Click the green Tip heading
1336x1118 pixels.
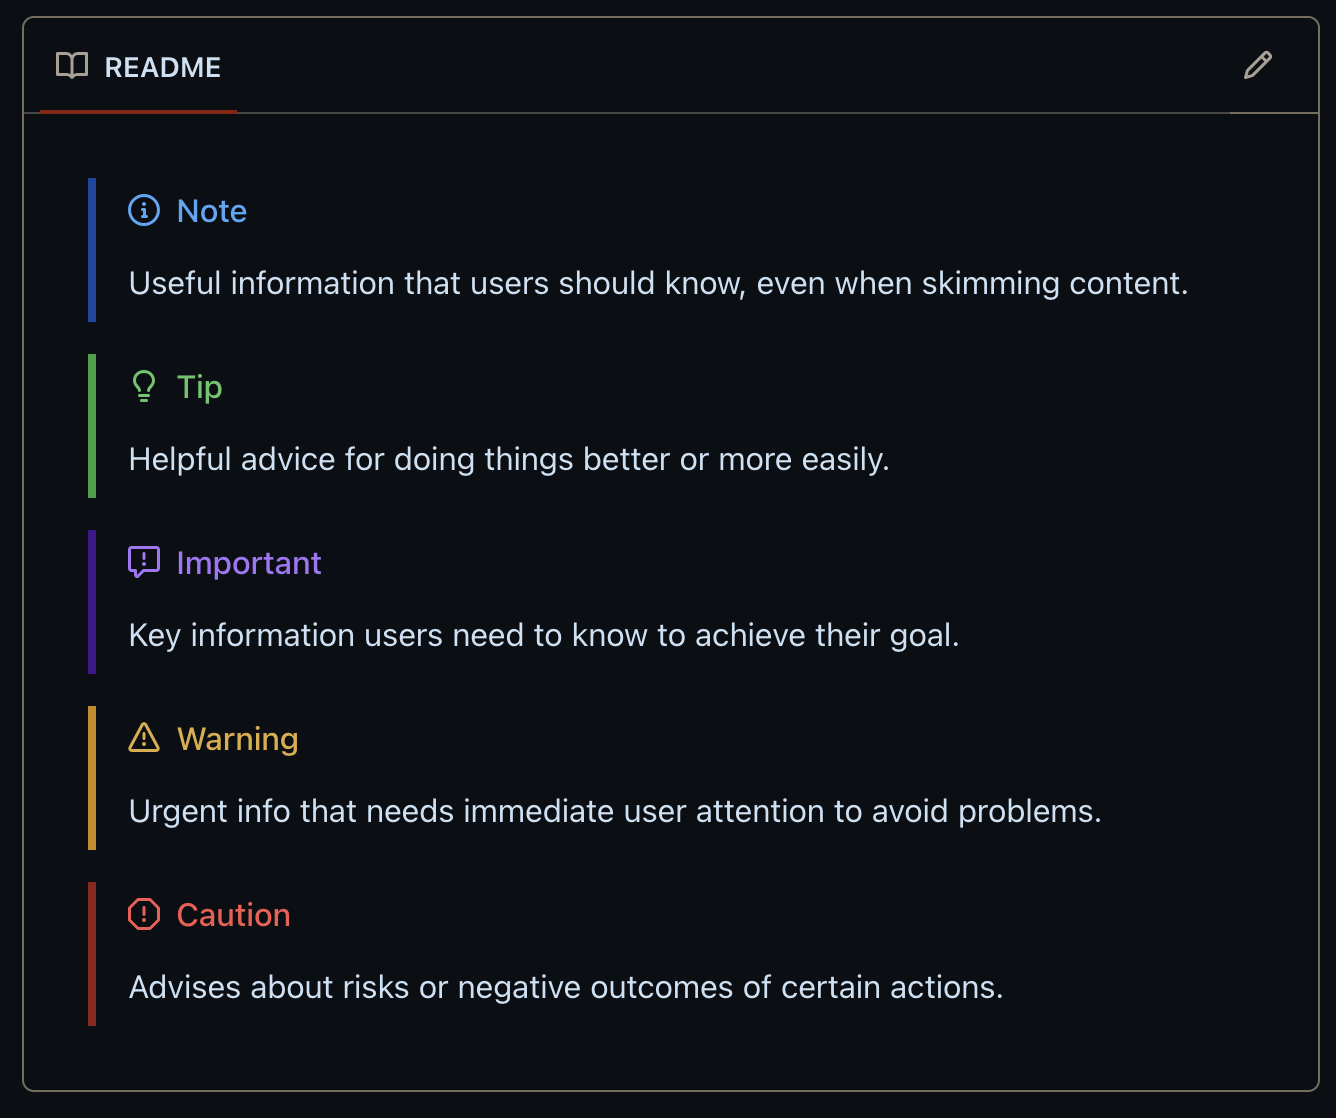199,387
